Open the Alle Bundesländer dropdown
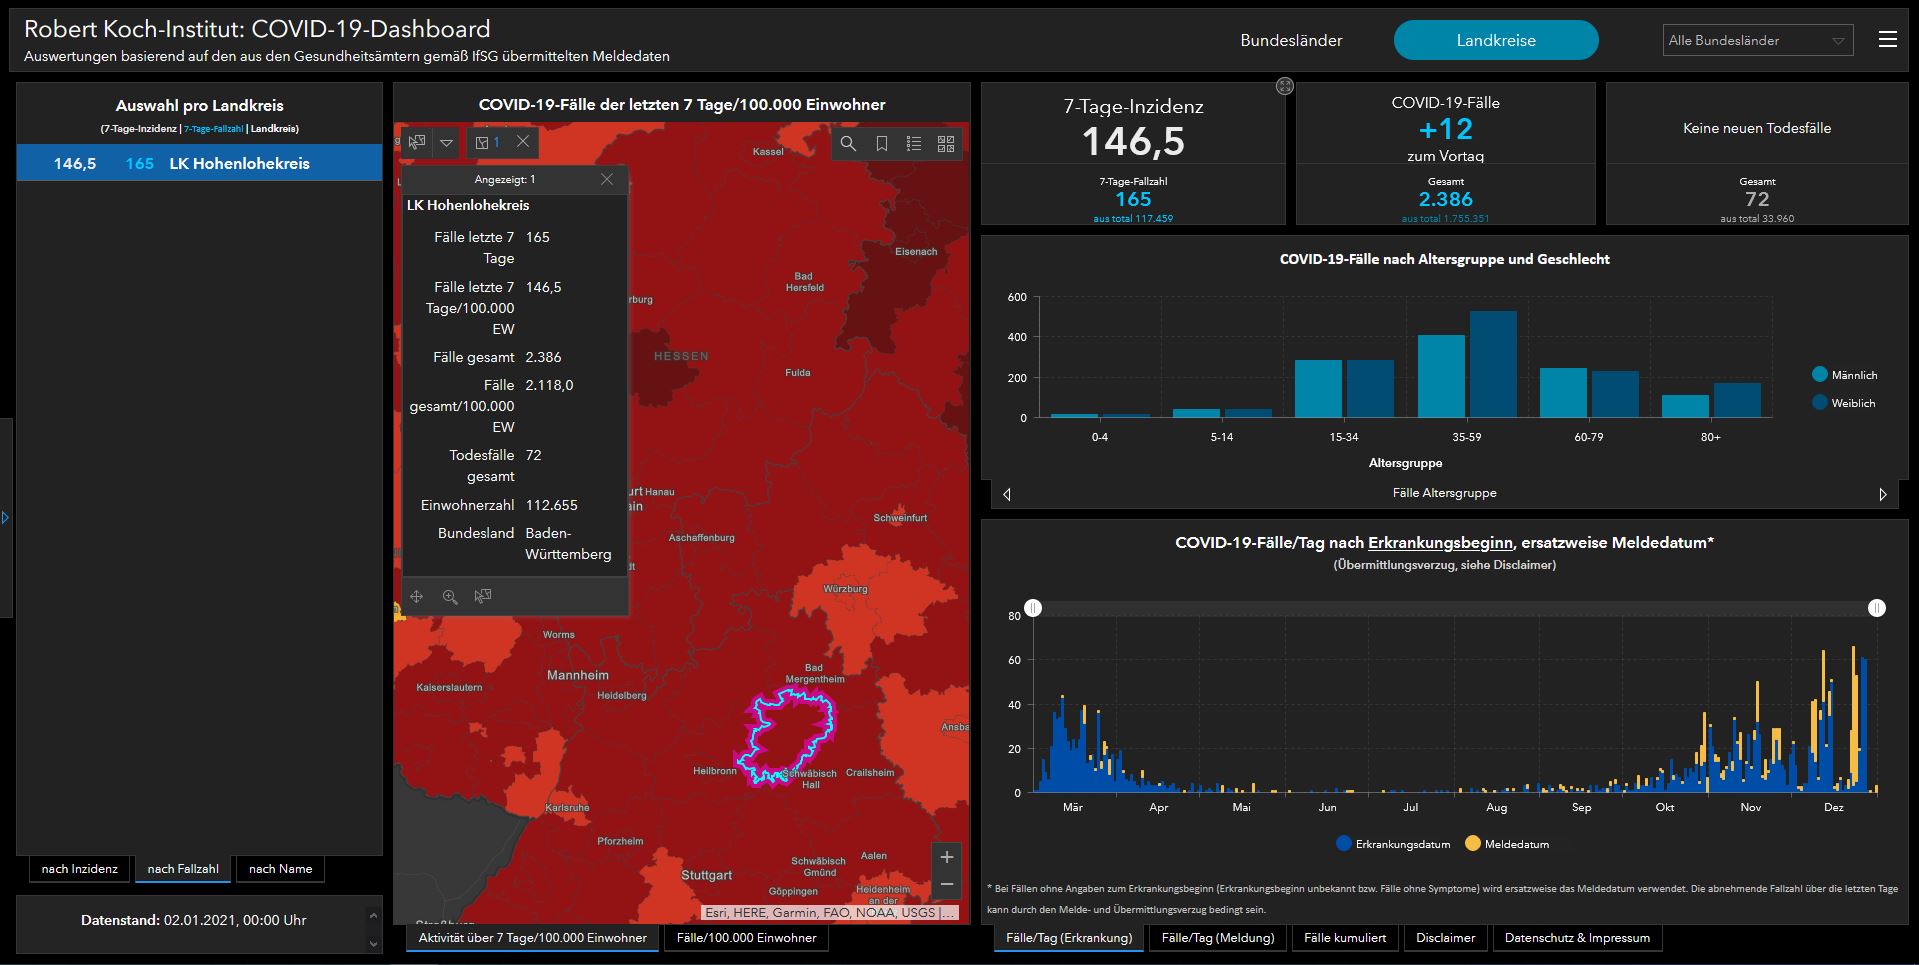The image size is (1919, 965). pyautogui.click(x=1757, y=41)
